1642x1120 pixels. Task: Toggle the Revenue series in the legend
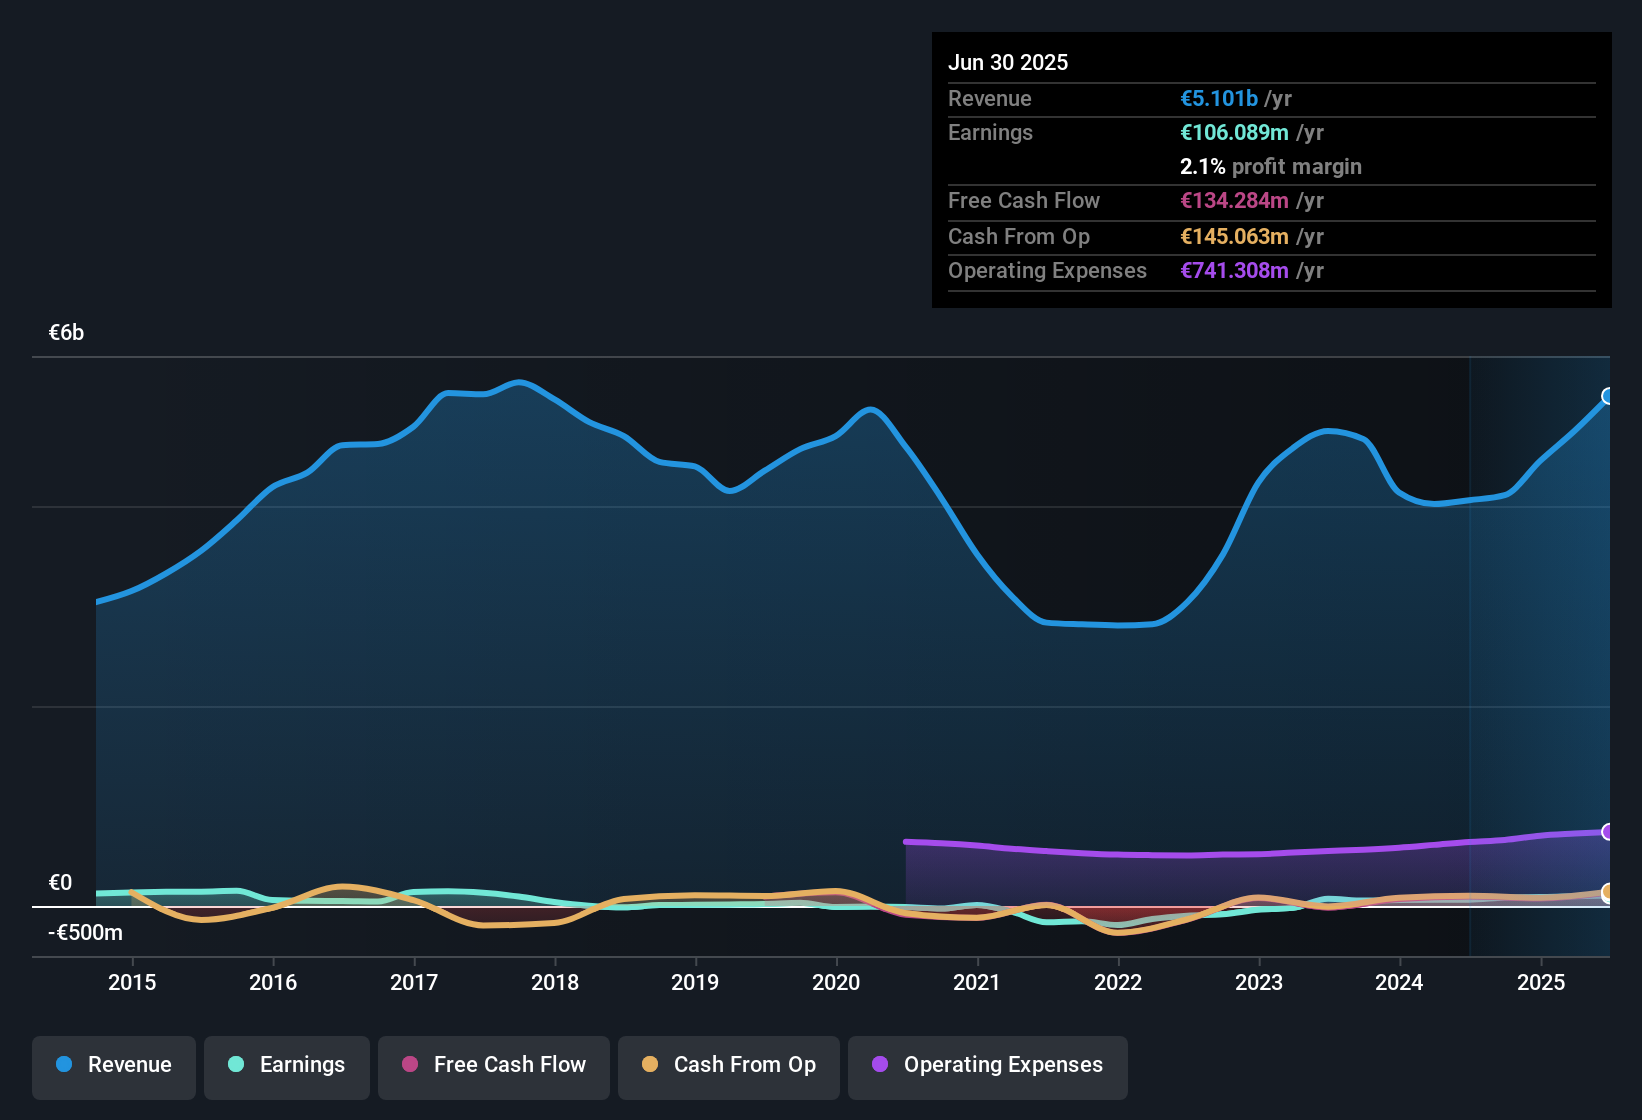114,1065
